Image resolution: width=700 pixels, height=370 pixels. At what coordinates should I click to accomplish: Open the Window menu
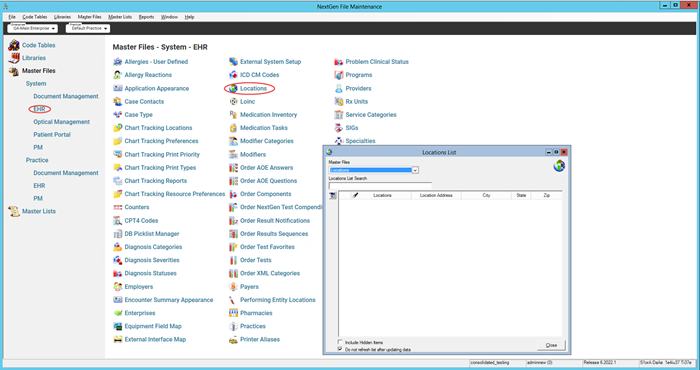coord(169,17)
